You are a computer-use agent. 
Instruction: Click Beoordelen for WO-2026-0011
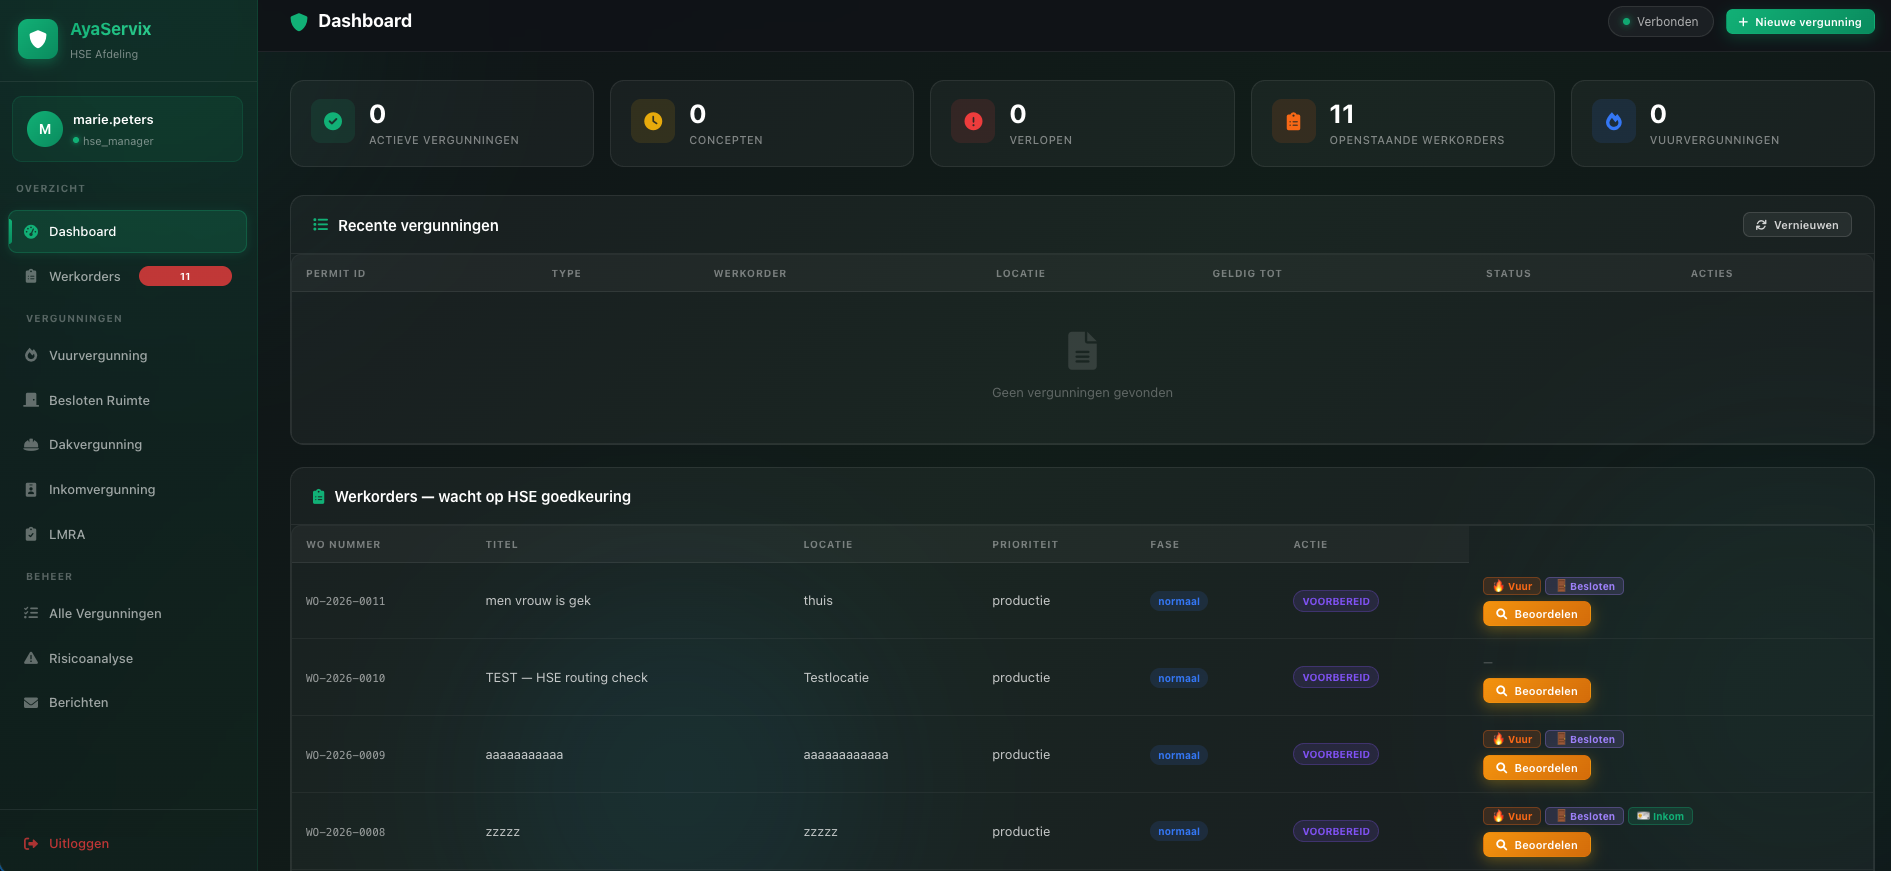point(1537,614)
